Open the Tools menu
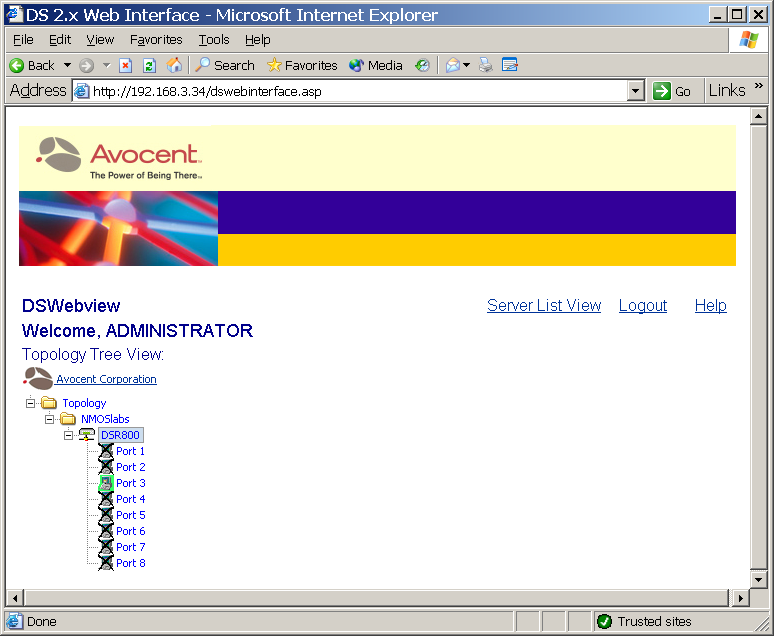This screenshot has width=774, height=636. [214, 40]
